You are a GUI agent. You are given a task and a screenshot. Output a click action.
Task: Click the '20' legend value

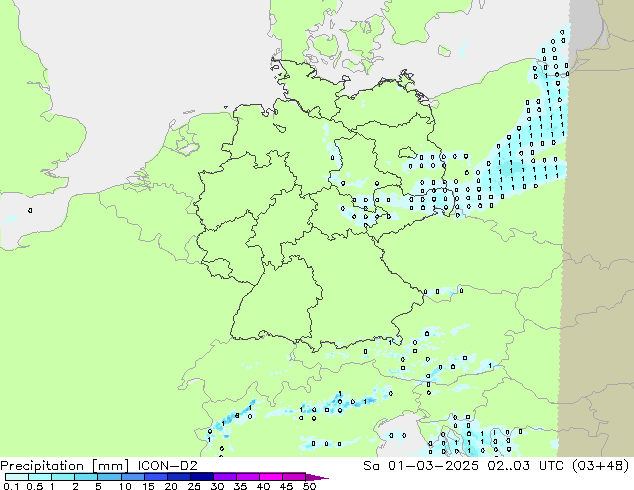[171, 486]
